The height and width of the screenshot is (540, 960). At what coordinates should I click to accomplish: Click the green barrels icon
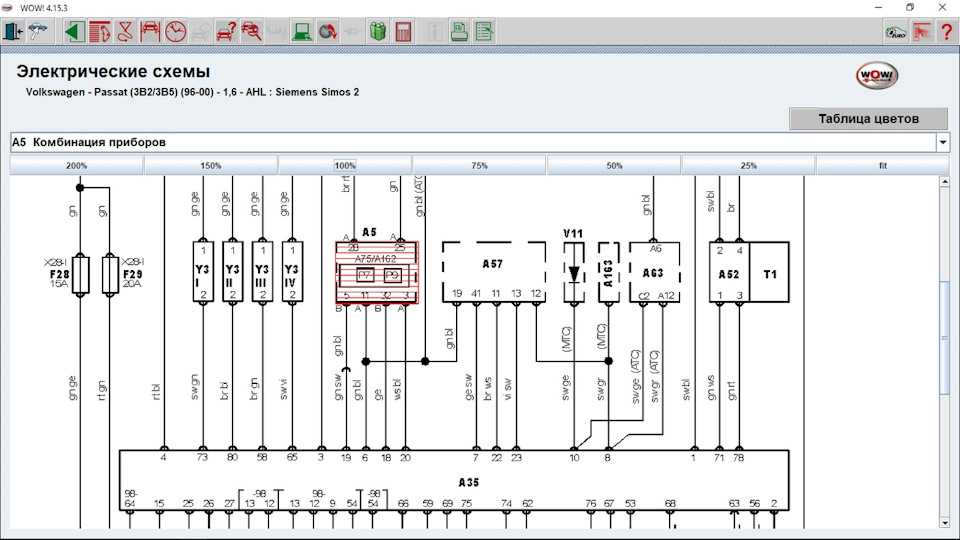(378, 31)
